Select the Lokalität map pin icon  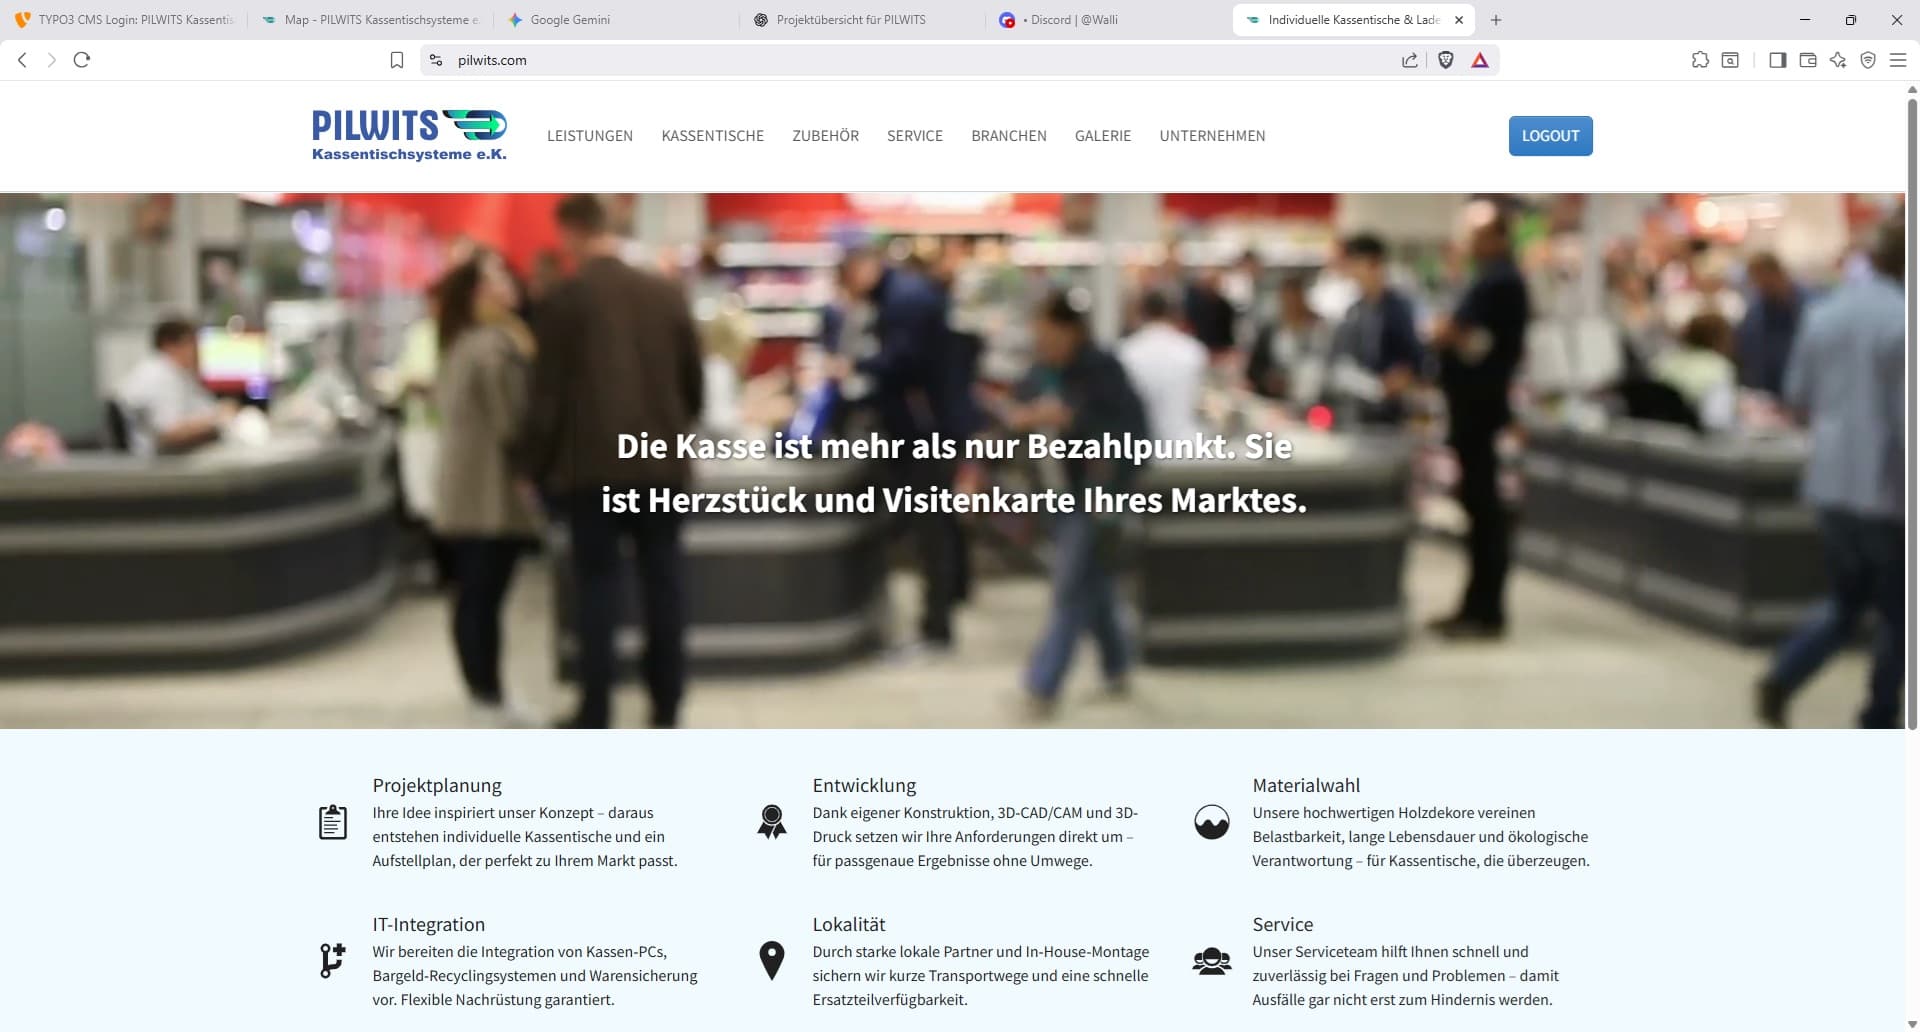[771, 960]
